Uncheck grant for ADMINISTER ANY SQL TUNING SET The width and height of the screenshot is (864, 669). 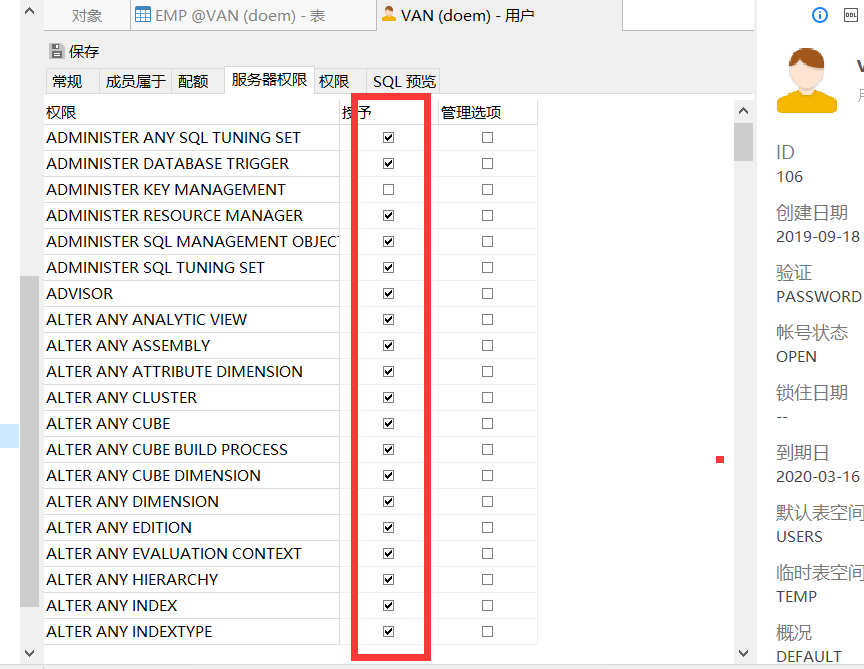point(388,138)
